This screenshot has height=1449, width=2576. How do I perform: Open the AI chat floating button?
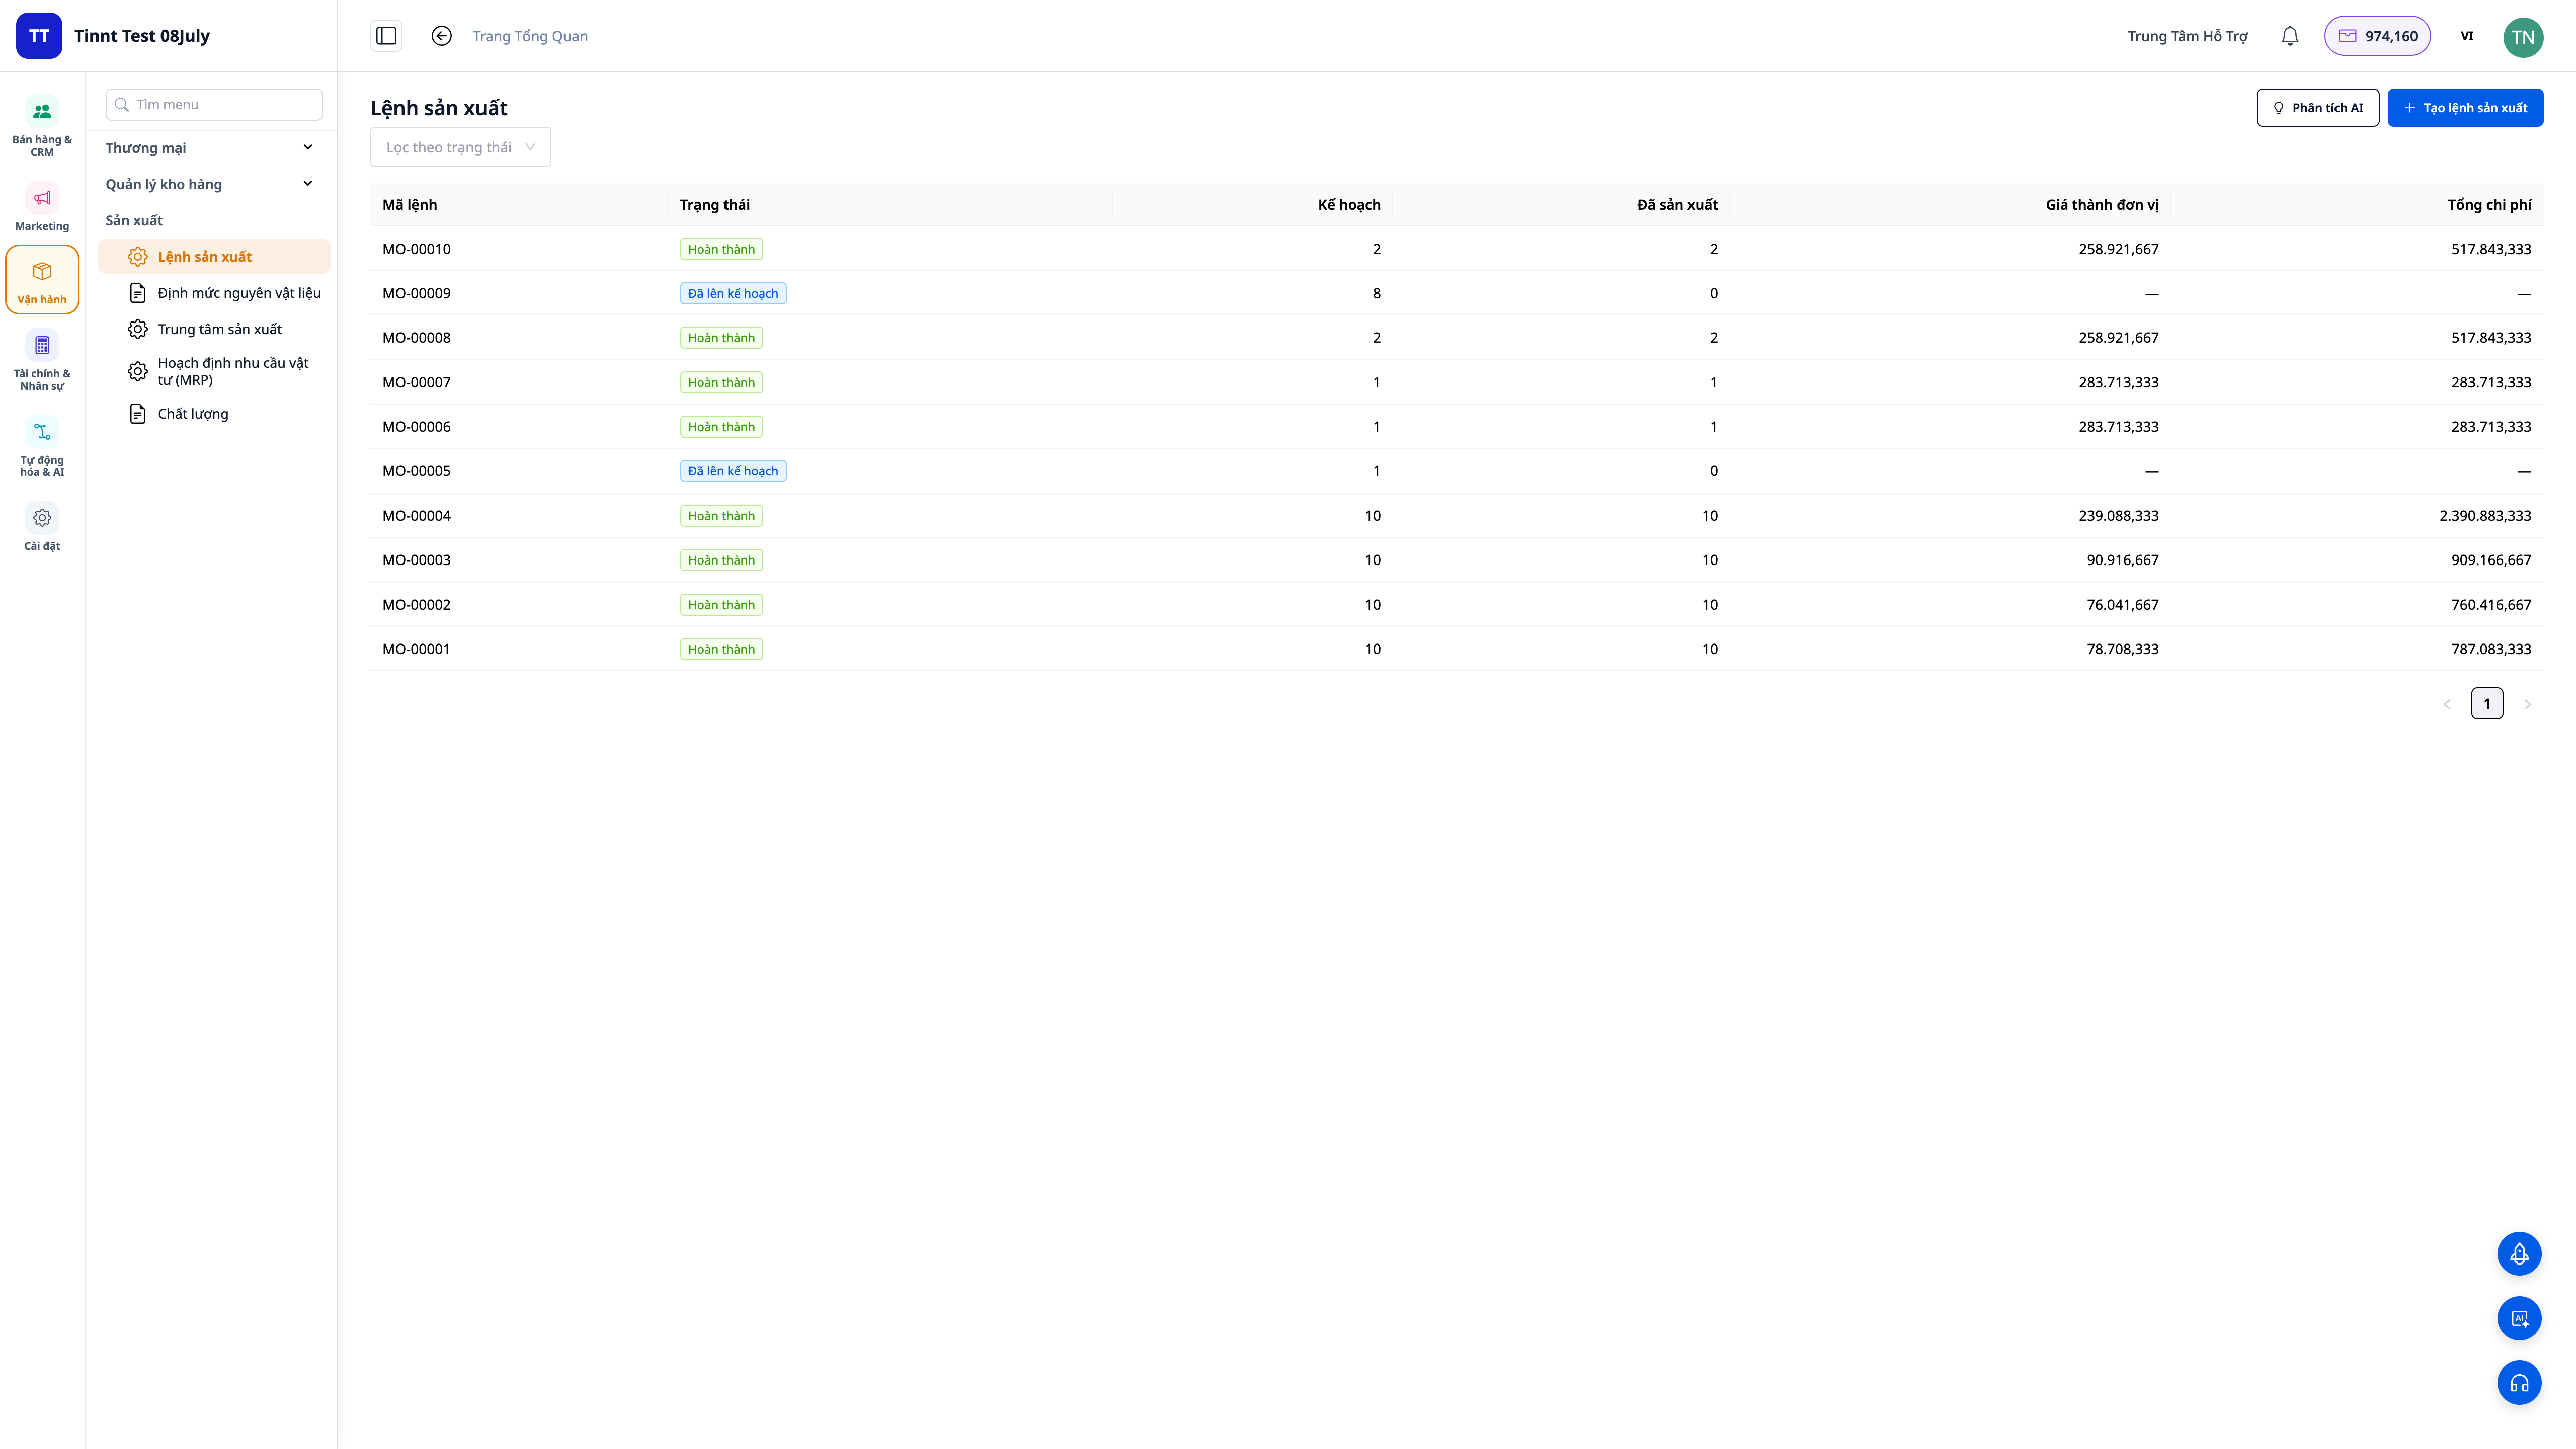[x=2519, y=1318]
